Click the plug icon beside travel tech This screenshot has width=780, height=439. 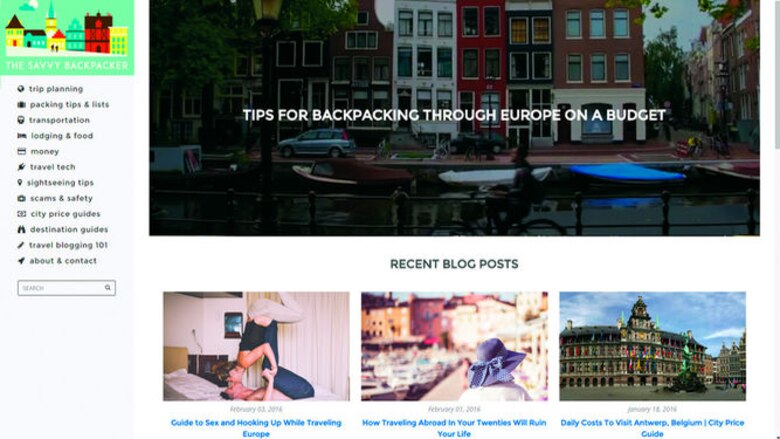(21, 167)
